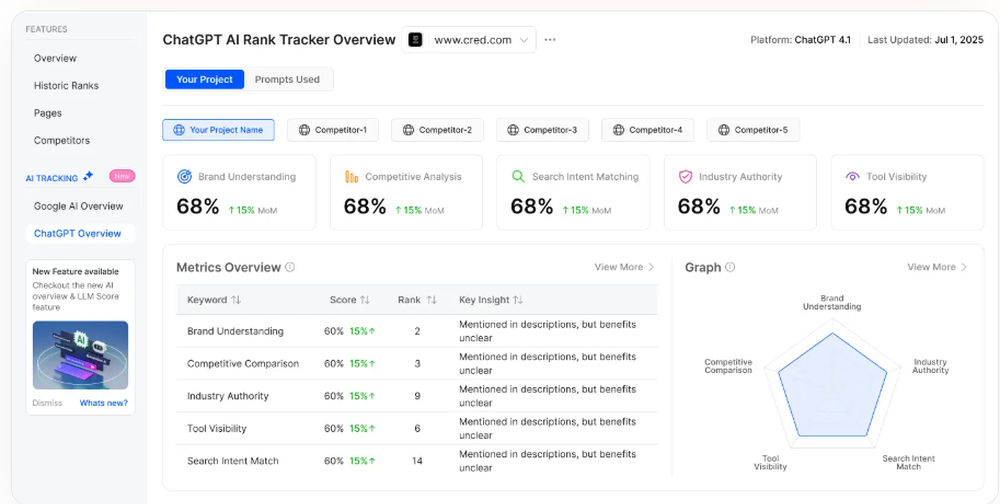Click the Brand Understanding 68% metric card
Screen dimensions: 1000x504
[239, 192]
